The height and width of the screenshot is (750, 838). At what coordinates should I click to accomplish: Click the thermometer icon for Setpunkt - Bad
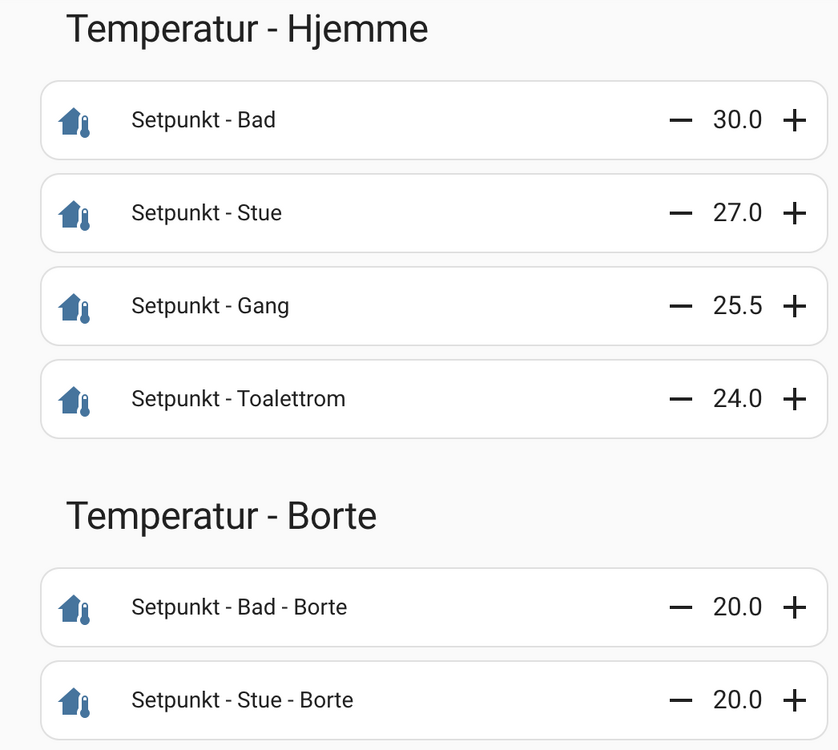coord(75,122)
